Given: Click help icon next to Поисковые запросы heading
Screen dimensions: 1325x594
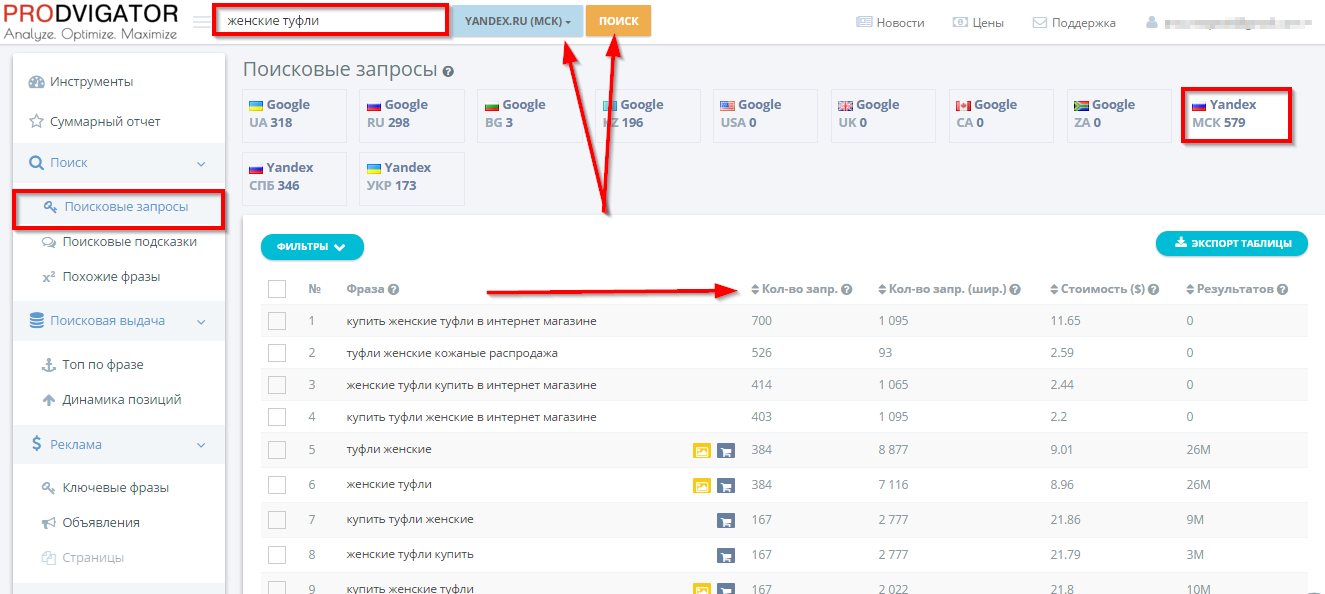Looking at the screenshot, I should 448,72.
